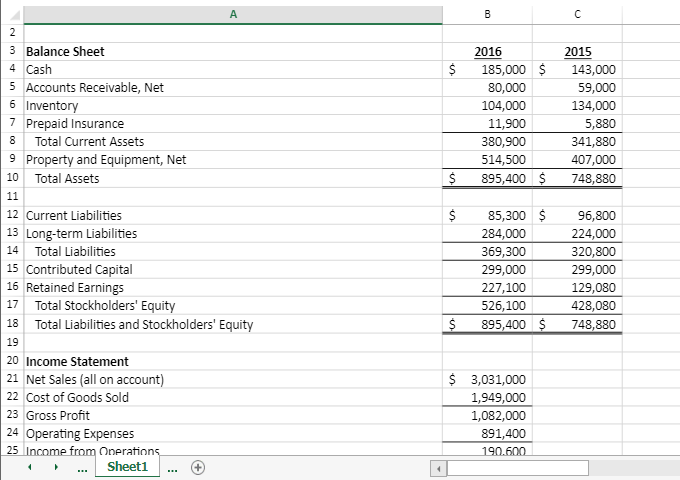Select "Total Liabilities" label in row 14
Viewport: 680px width, 480px height.
233,251
